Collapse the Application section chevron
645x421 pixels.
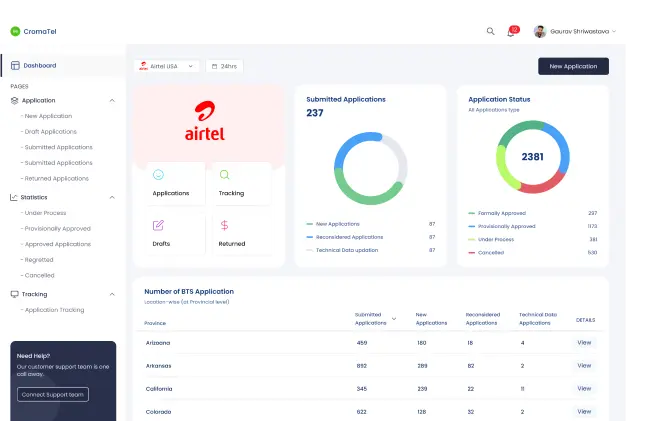tap(112, 100)
